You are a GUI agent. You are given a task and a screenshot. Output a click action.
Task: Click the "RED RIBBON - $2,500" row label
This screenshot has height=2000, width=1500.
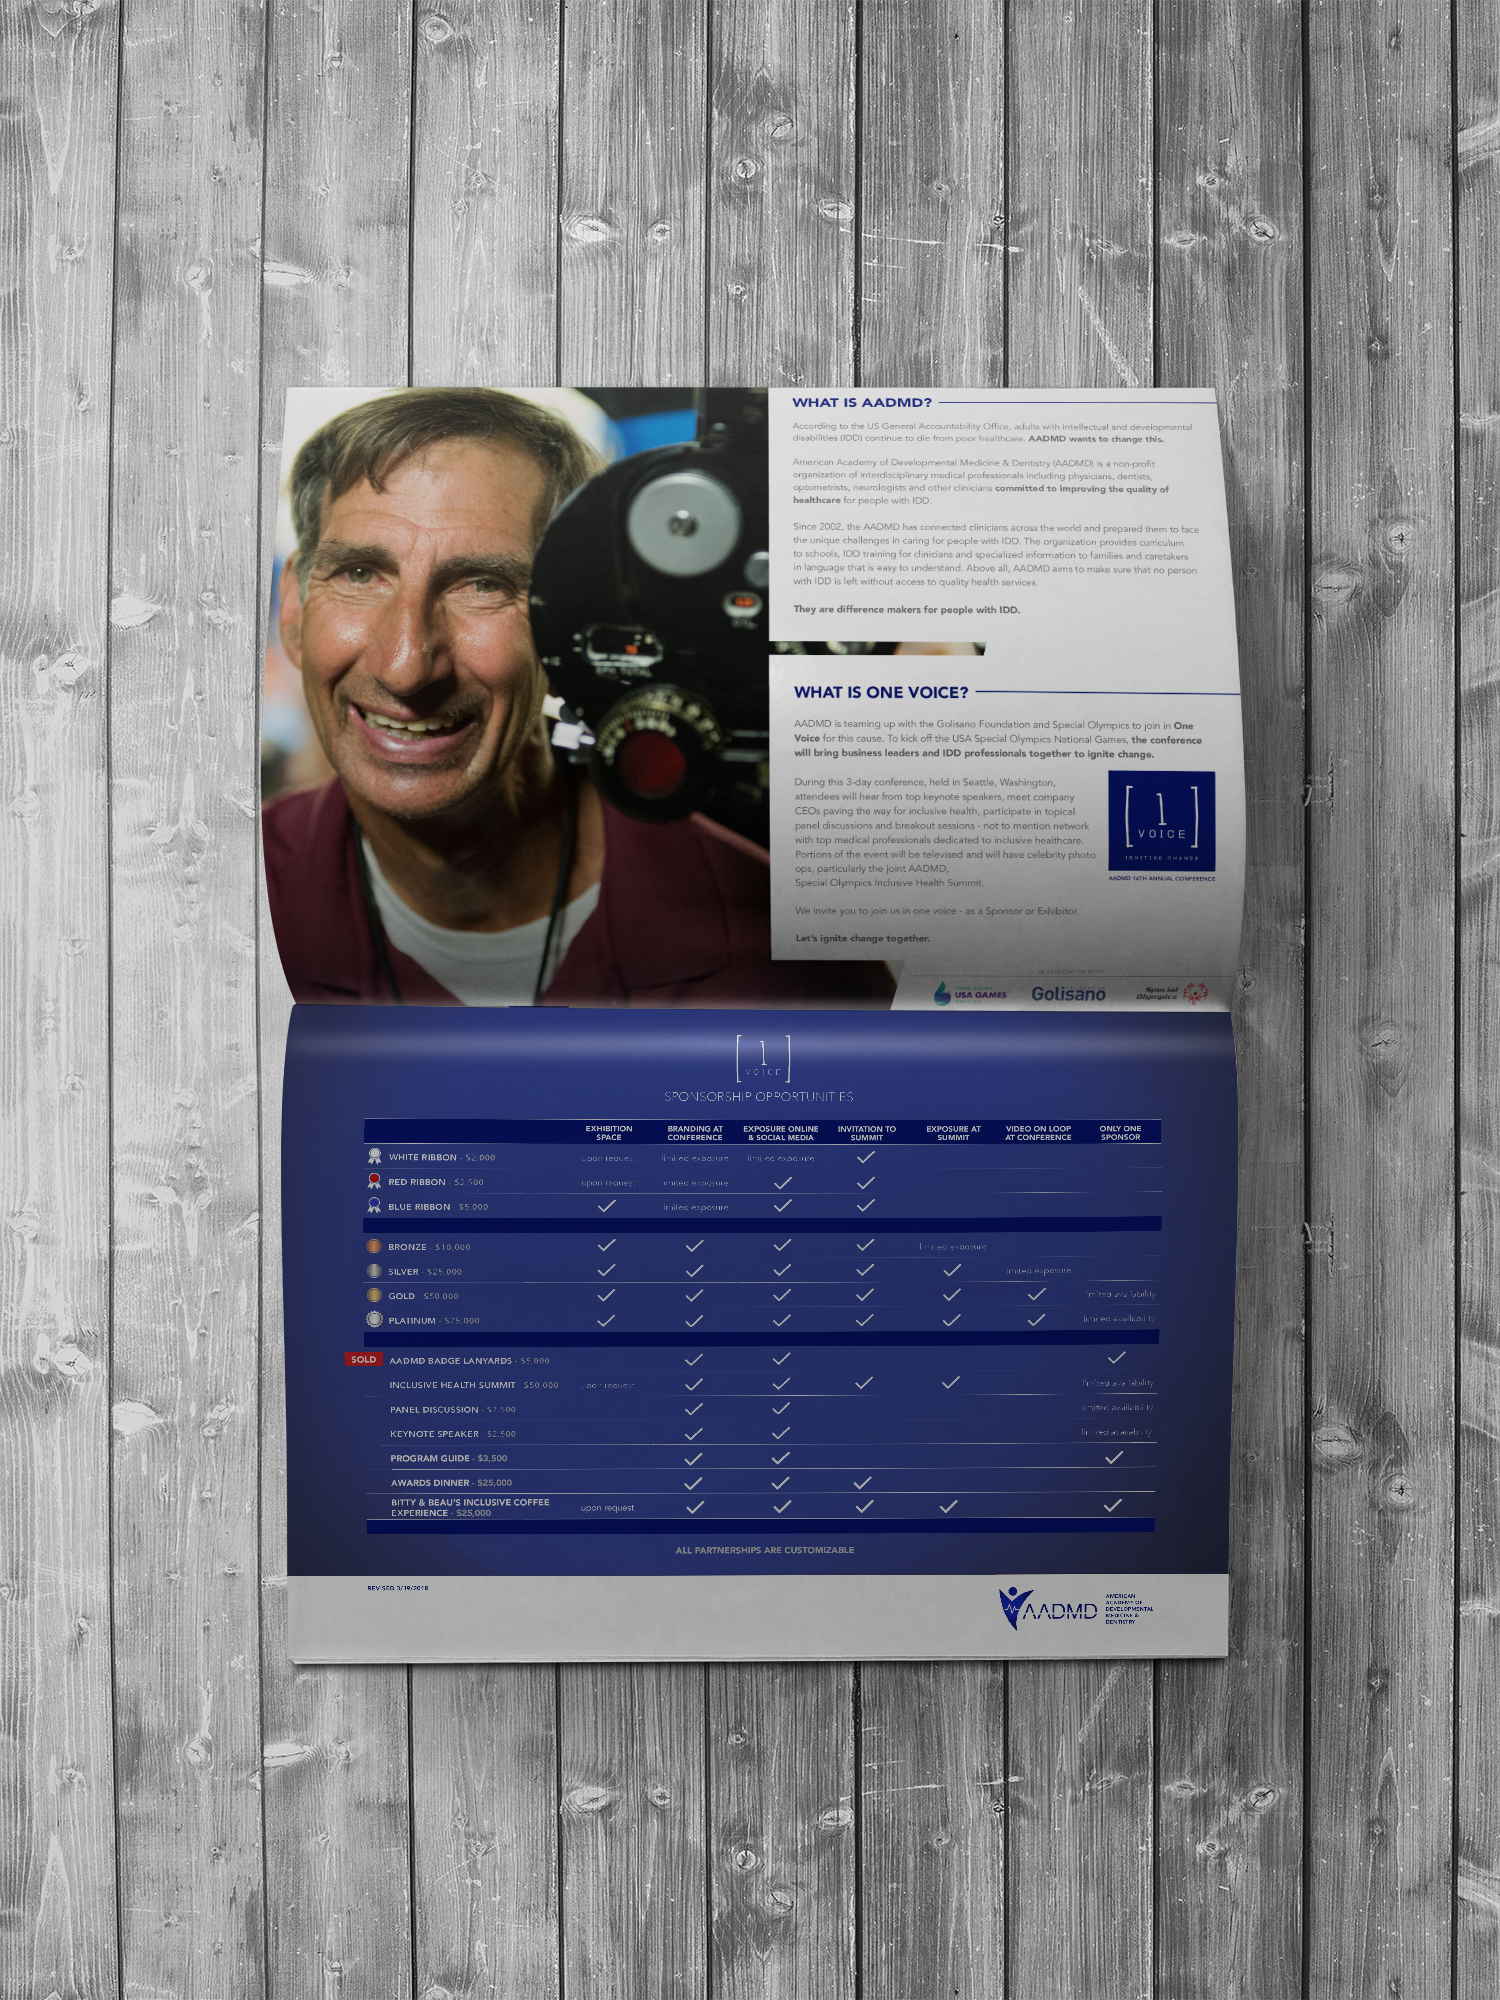pyautogui.click(x=436, y=1182)
